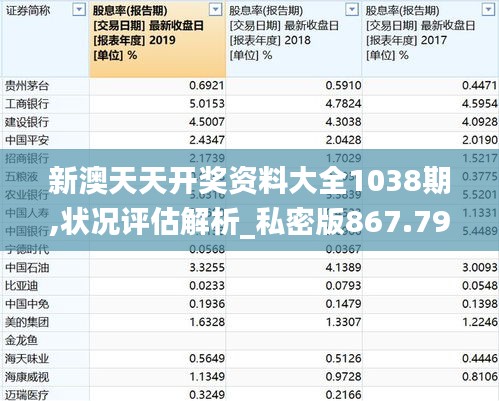The width and height of the screenshot is (499, 401).
Task: Click 工商银行 2018 value 4.7824
Action: point(343,104)
